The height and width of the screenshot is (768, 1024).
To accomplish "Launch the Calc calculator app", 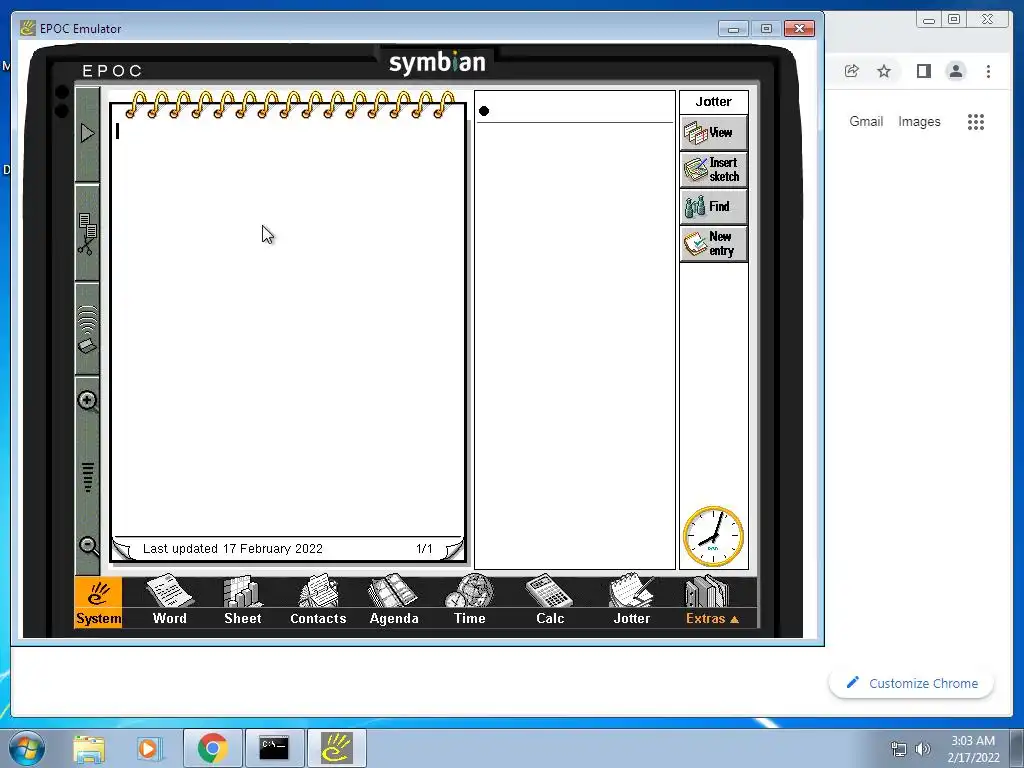I will coord(550,601).
